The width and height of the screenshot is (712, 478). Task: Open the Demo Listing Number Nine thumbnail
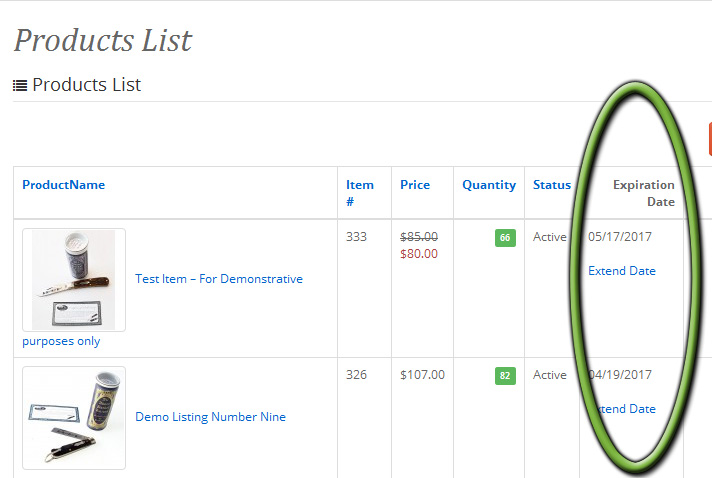pos(74,418)
